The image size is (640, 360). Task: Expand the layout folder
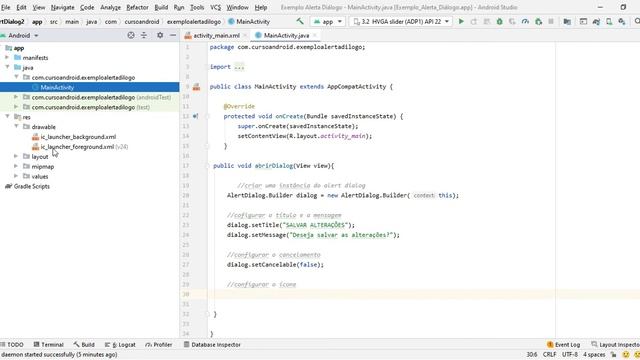[16, 156]
